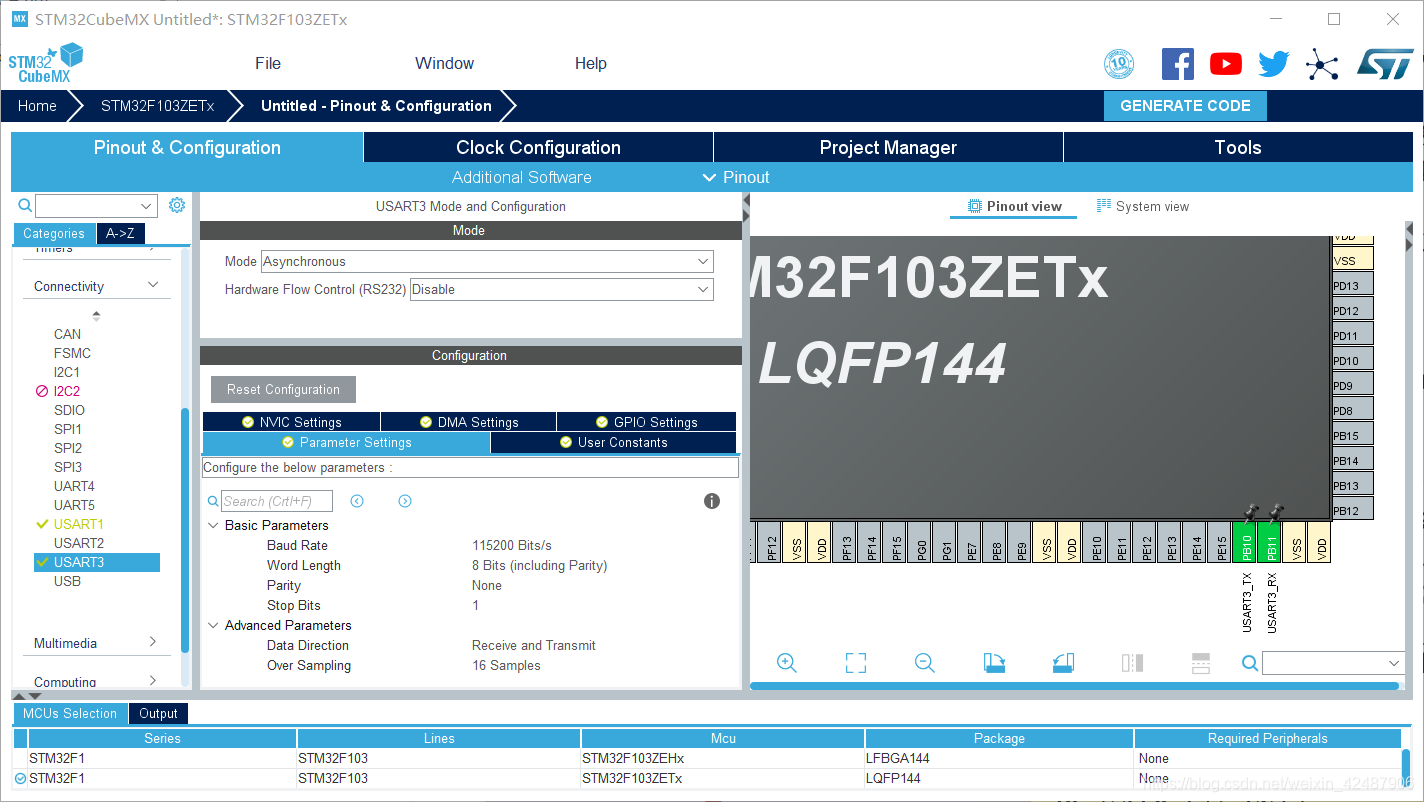Show parameter information icon
Screen dimensions: 1424x802
pos(712,501)
